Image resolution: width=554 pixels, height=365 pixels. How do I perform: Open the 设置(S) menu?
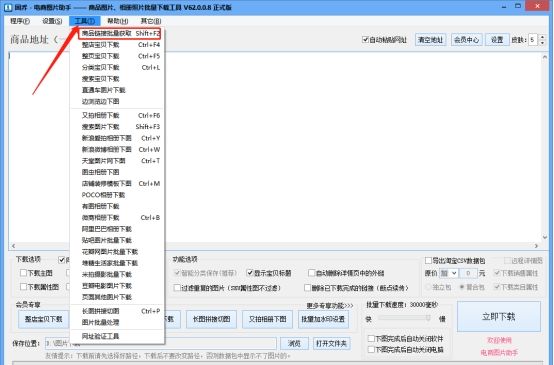tap(52, 21)
